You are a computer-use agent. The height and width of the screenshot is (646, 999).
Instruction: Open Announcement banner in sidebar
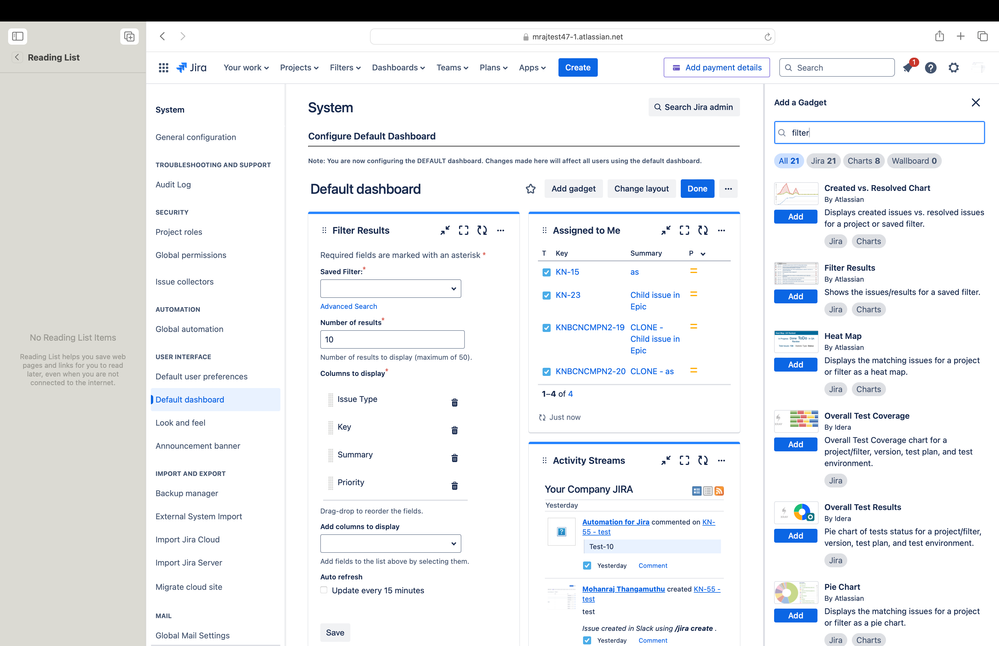pos(198,446)
